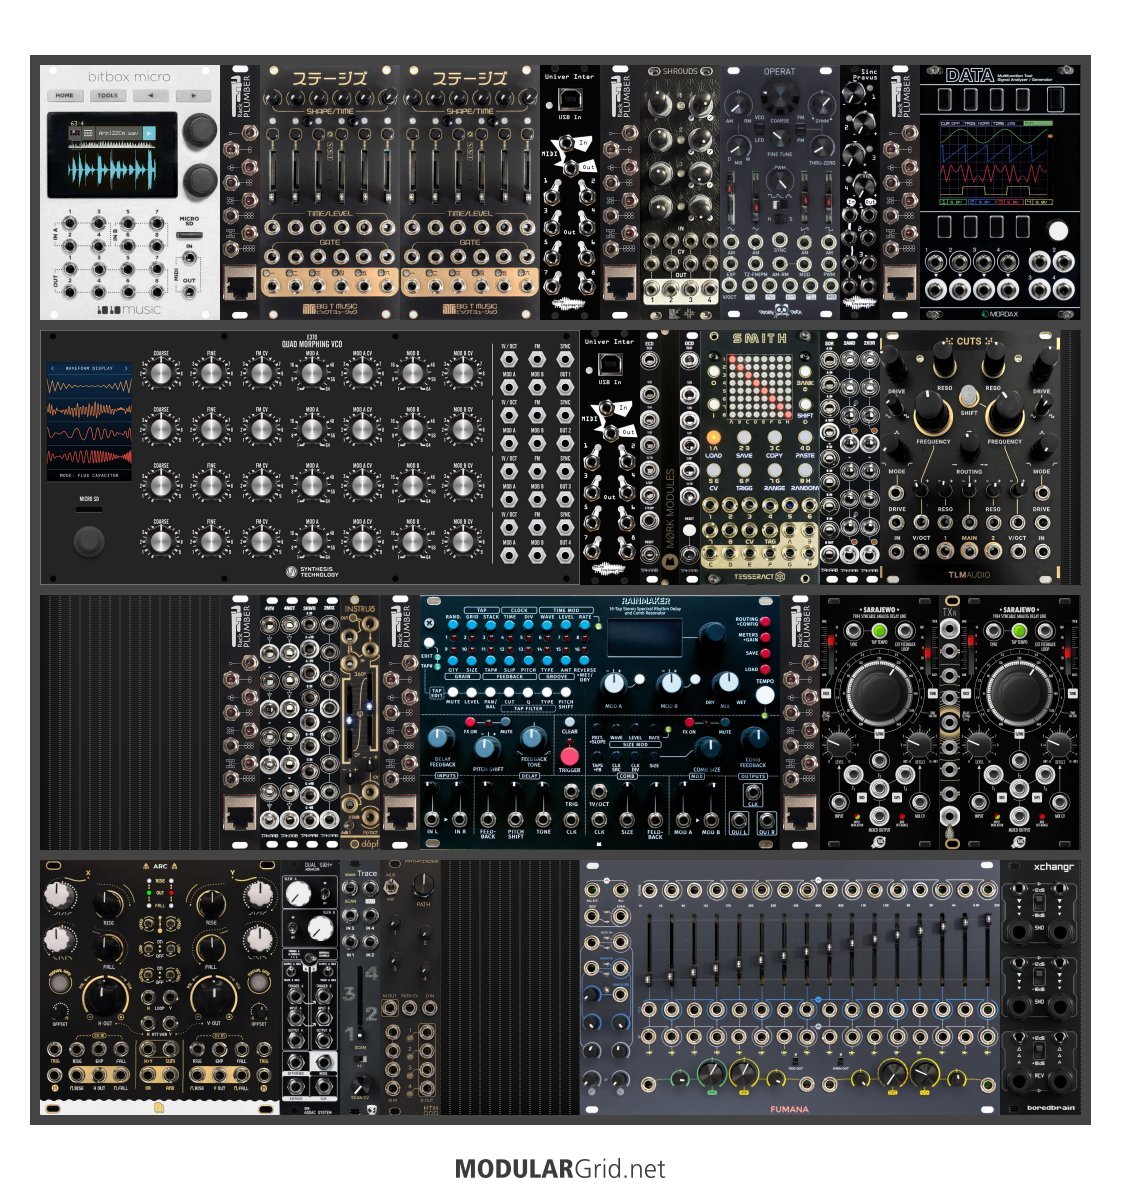The image size is (1121, 1190).
Task: Hit the blue play icon on bitbox screen
Action: click(x=149, y=134)
